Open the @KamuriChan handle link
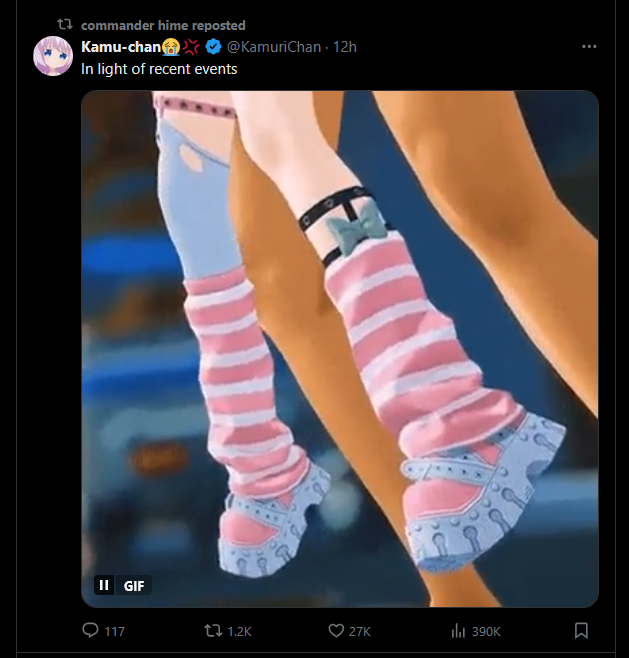This screenshot has width=629, height=658. tap(274, 47)
